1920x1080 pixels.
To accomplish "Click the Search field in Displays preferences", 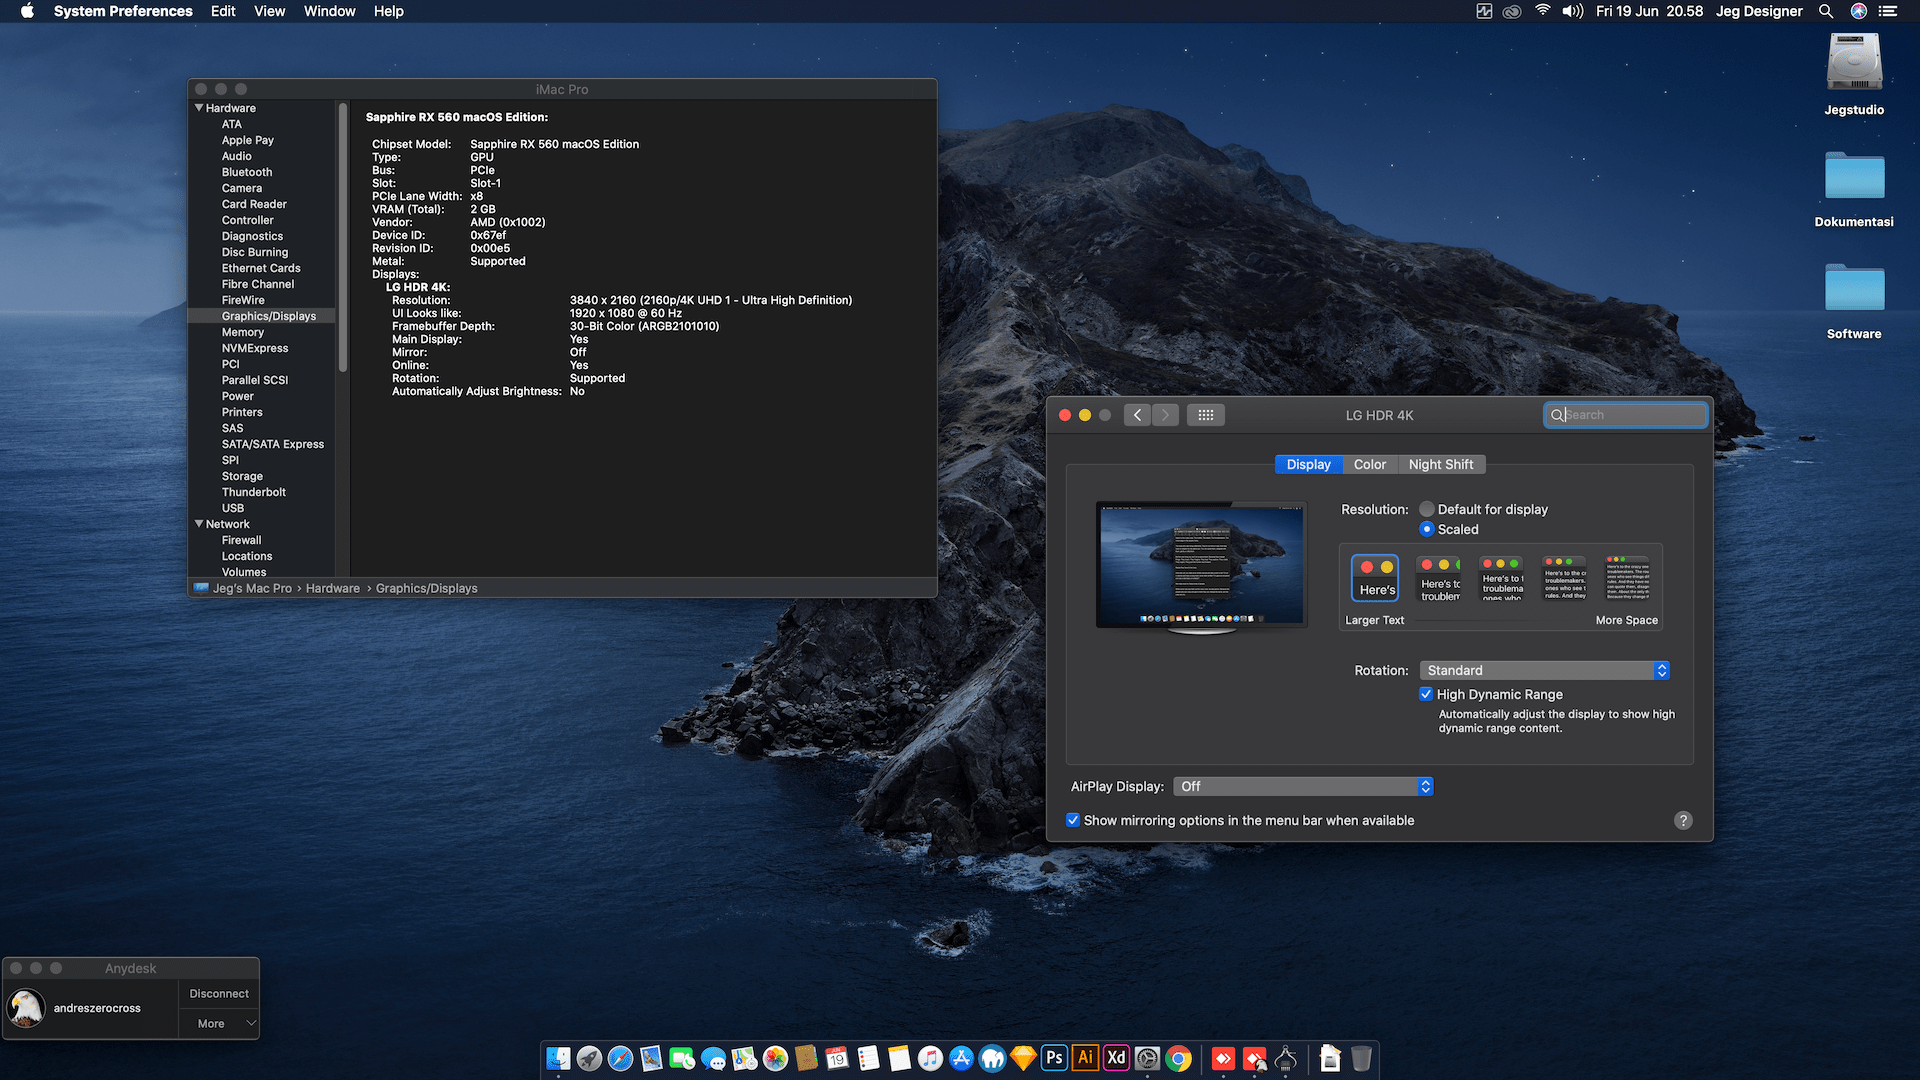I will click(x=1626, y=415).
